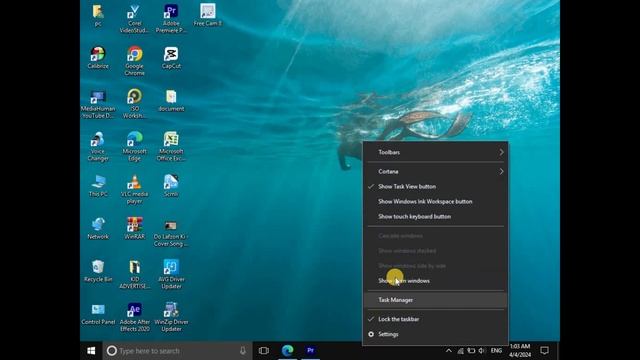The height and width of the screenshot is (360, 640).
Task: Select Microsoft Edge desktop shortcut
Action: pos(134,147)
